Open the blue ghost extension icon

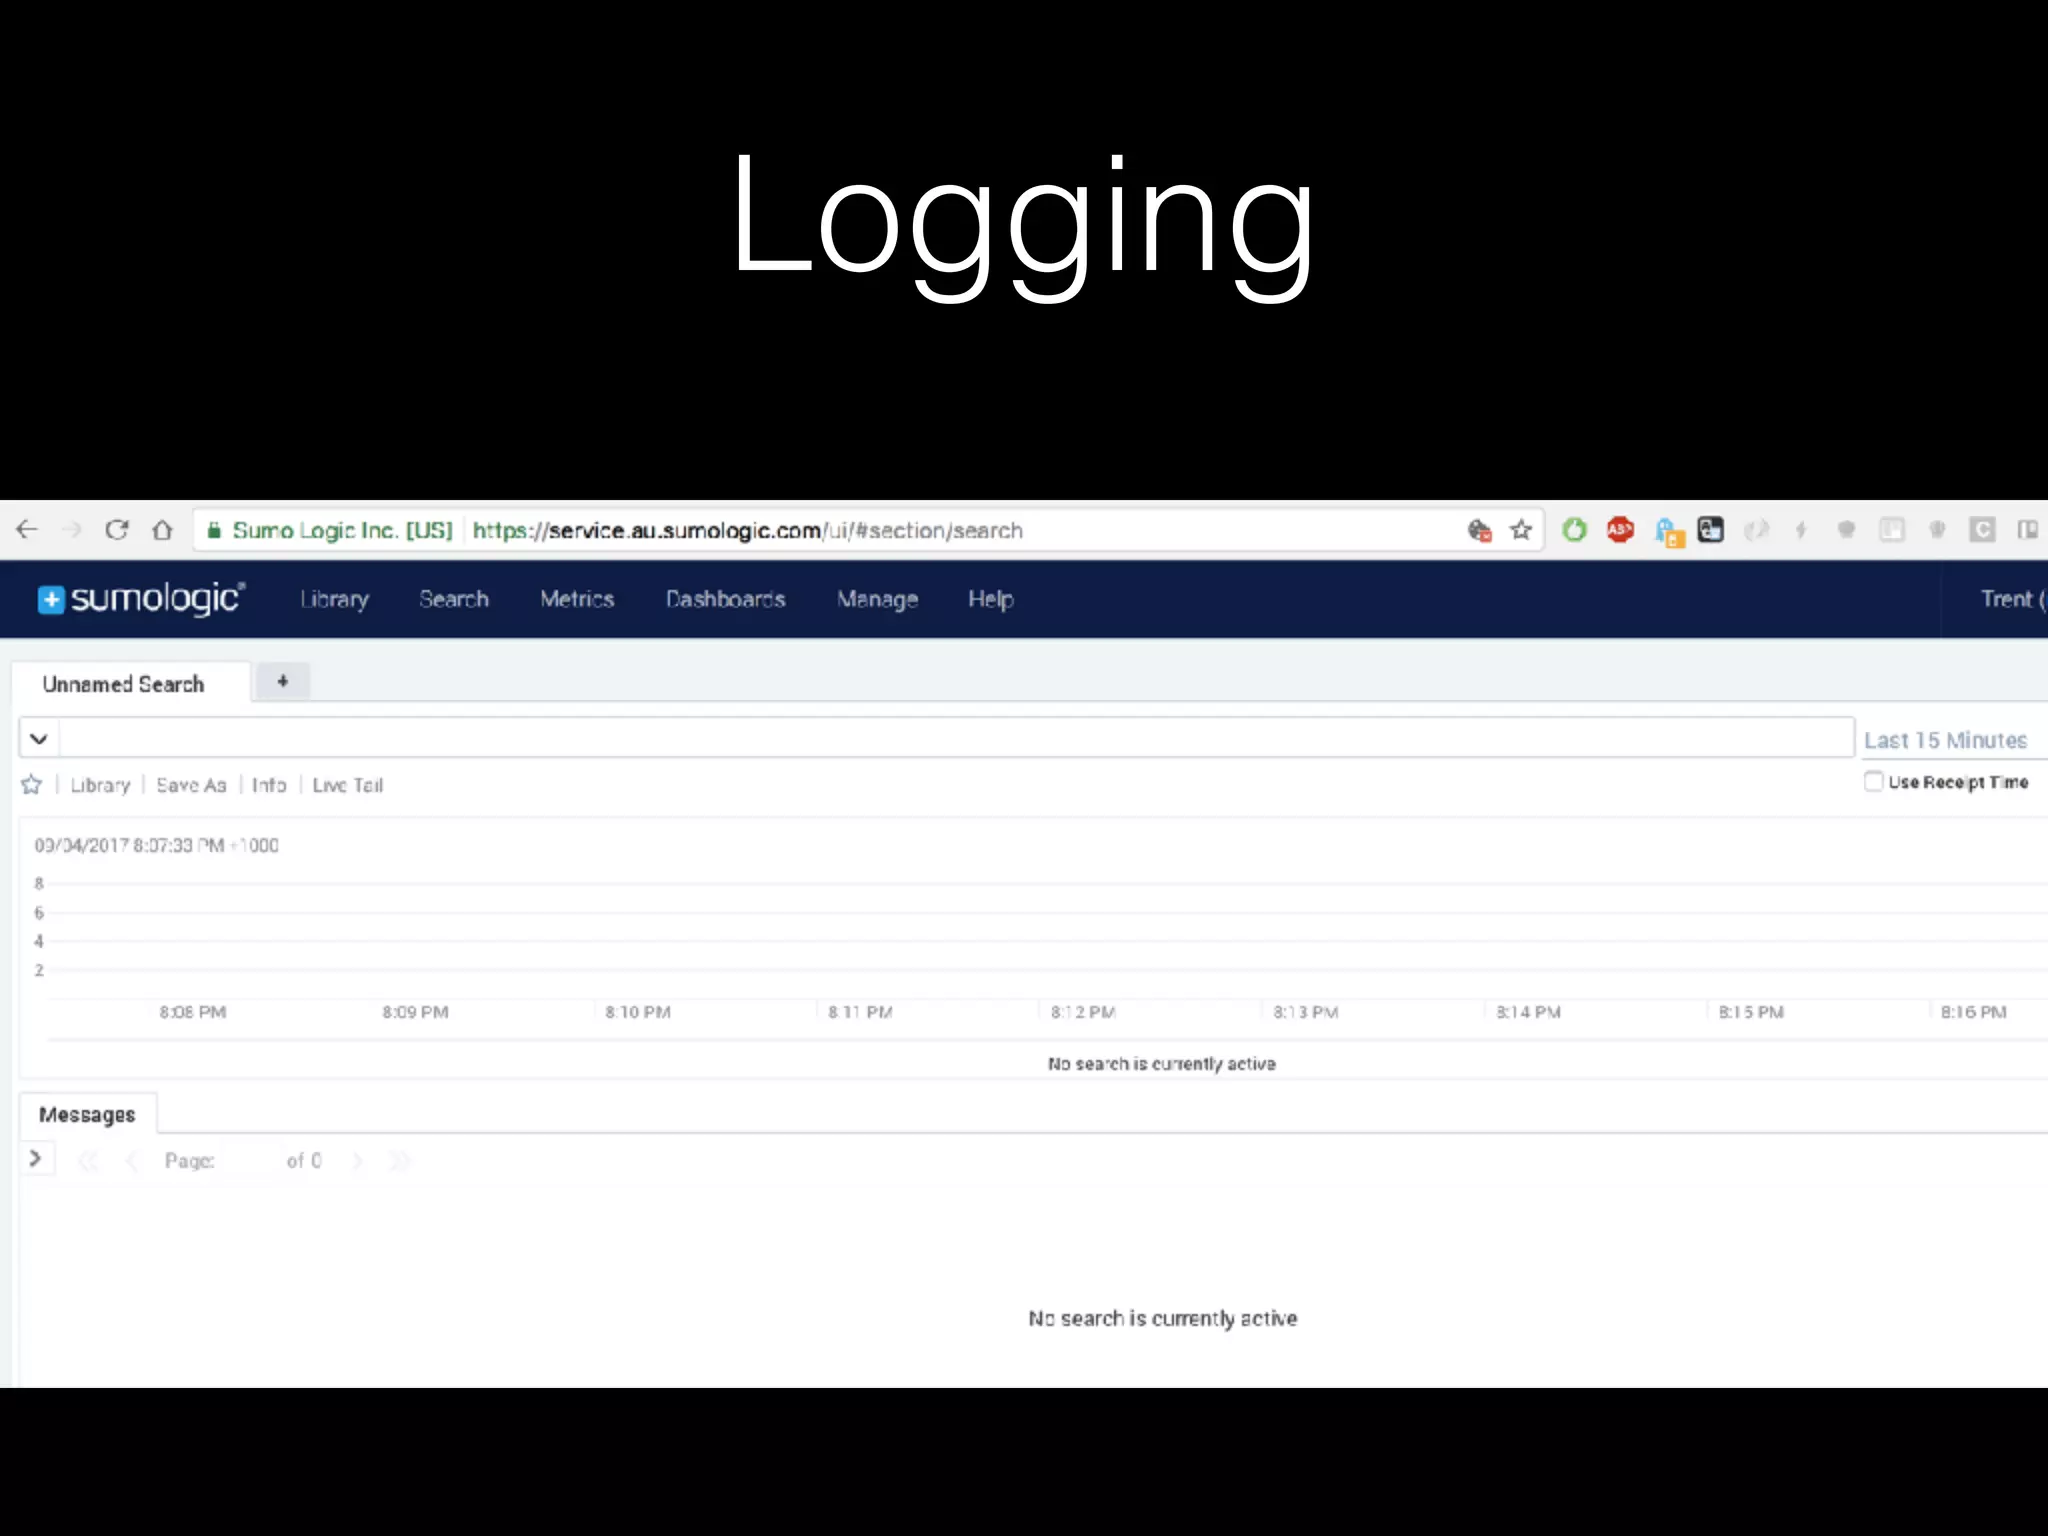pyautogui.click(x=1668, y=532)
